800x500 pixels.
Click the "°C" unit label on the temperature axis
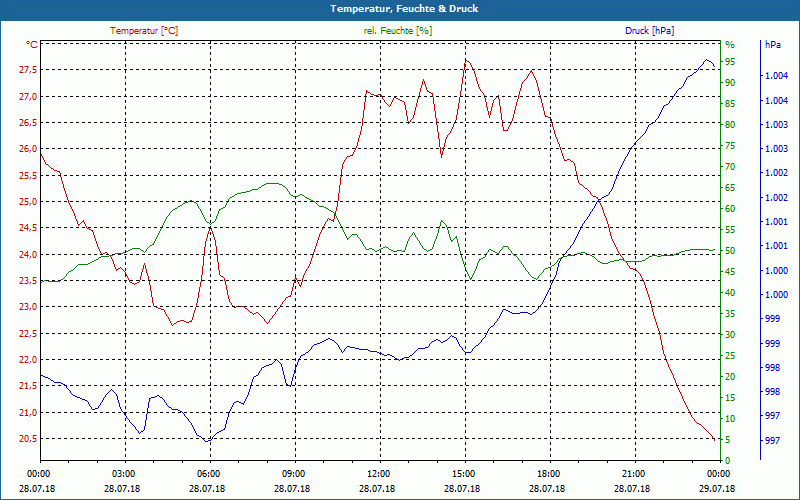tap(32, 44)
